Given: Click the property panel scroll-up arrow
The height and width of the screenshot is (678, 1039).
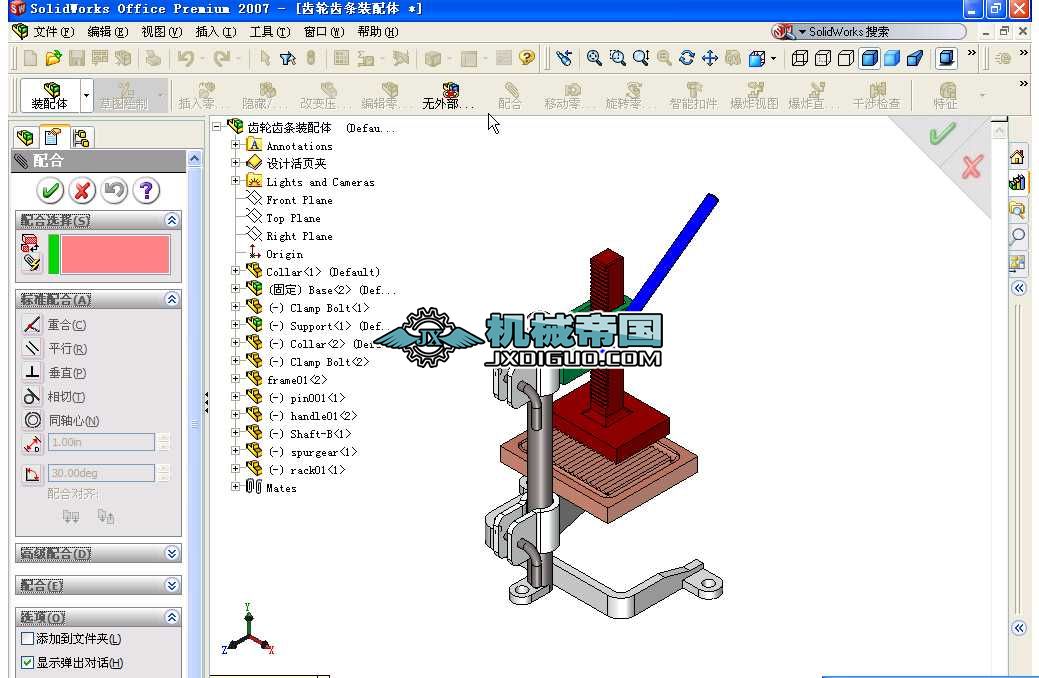Looking at the screenshot, I should (194, 158).
